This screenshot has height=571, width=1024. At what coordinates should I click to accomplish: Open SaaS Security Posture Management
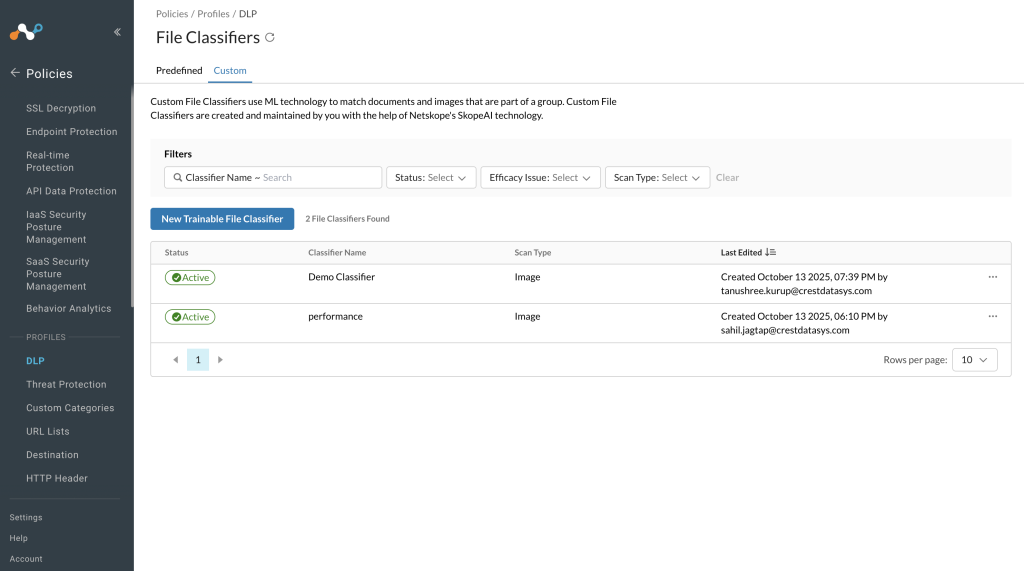57,274
